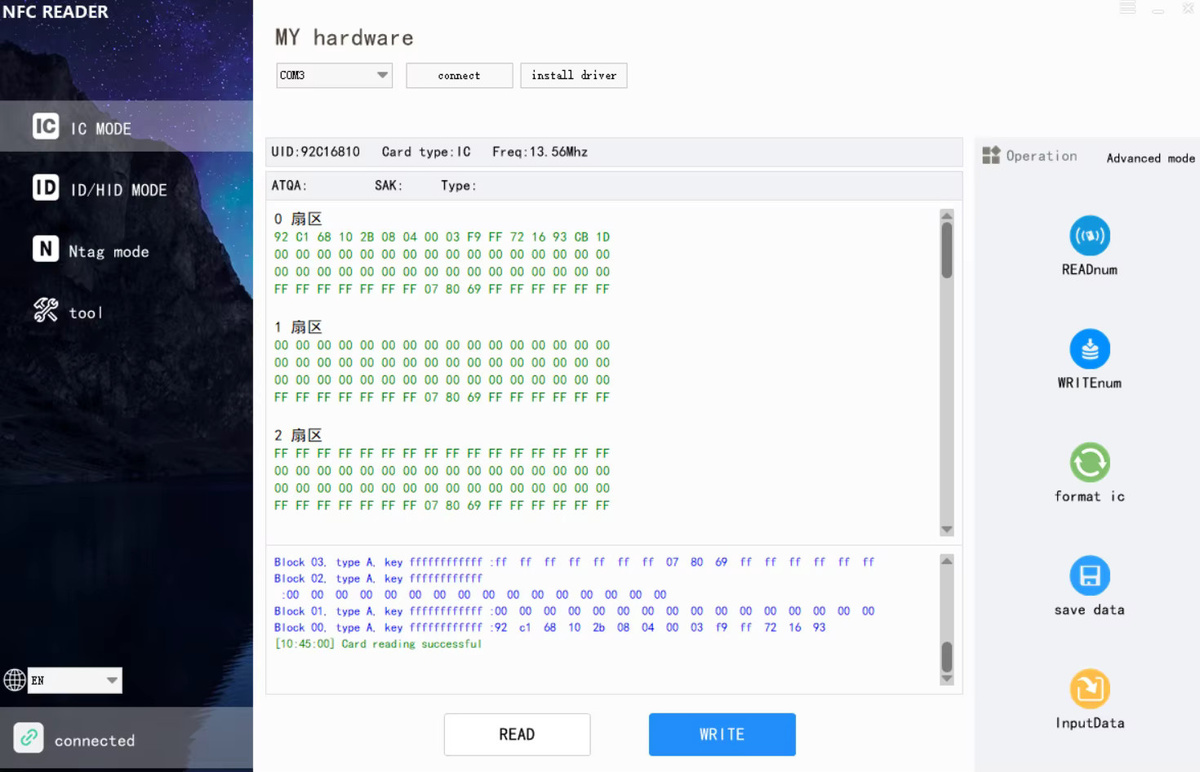The height and width of the screenshot is (772, 1200).
Task: Click the Block 03 log line
Action: coord(575,562)
